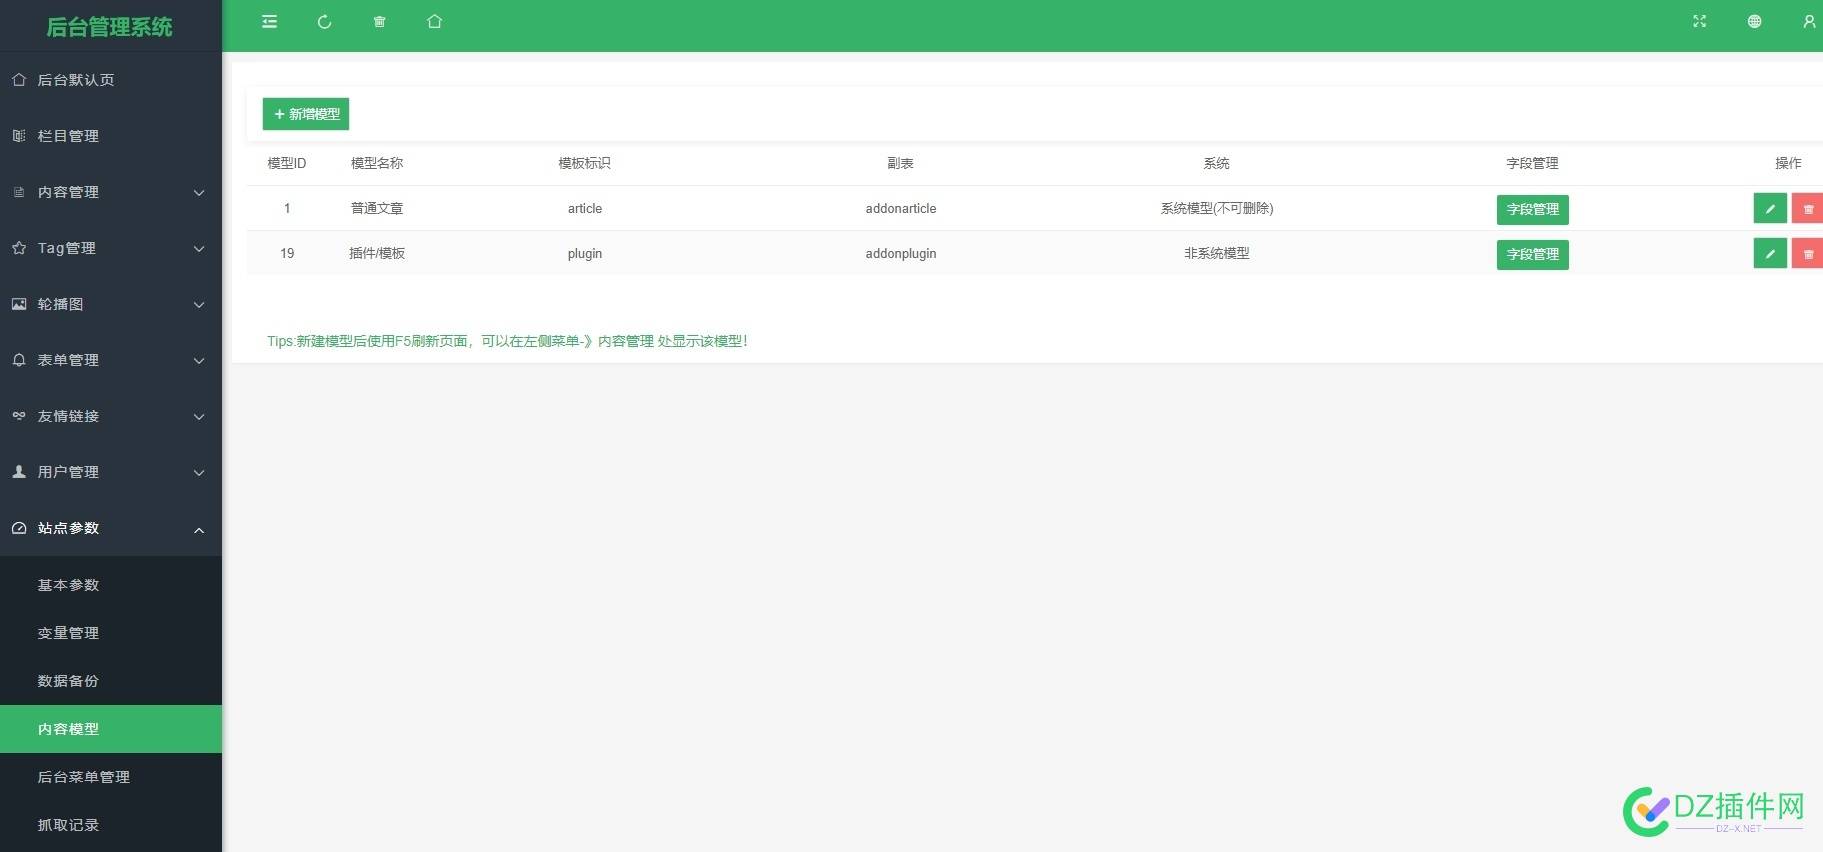Click the icon beside 栏目管理
The width and height of the screenshot is (1823, 852).
19,136
